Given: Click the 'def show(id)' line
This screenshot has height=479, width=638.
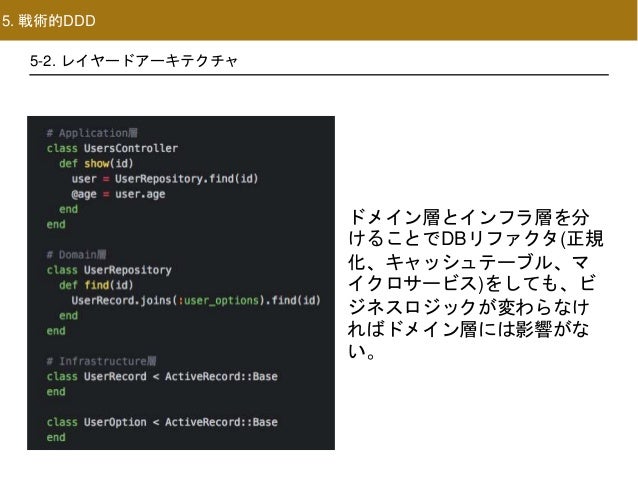Looking at the screenshot, I should pos(96,164).
